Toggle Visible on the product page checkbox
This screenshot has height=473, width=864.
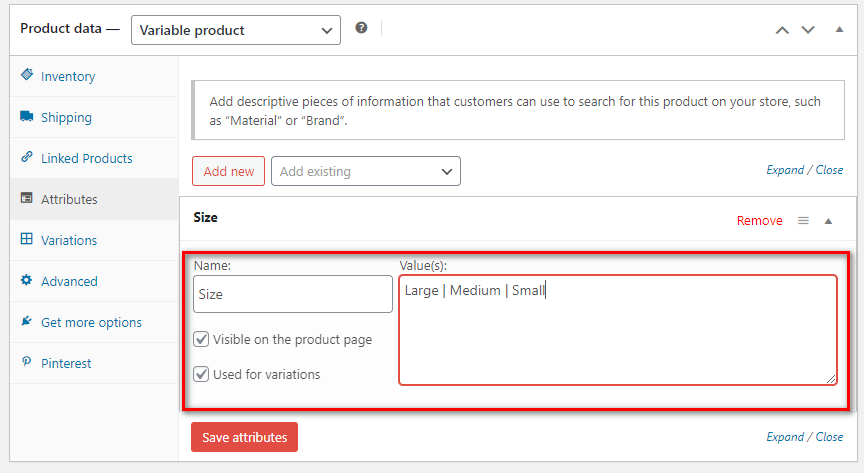(201, 339)
